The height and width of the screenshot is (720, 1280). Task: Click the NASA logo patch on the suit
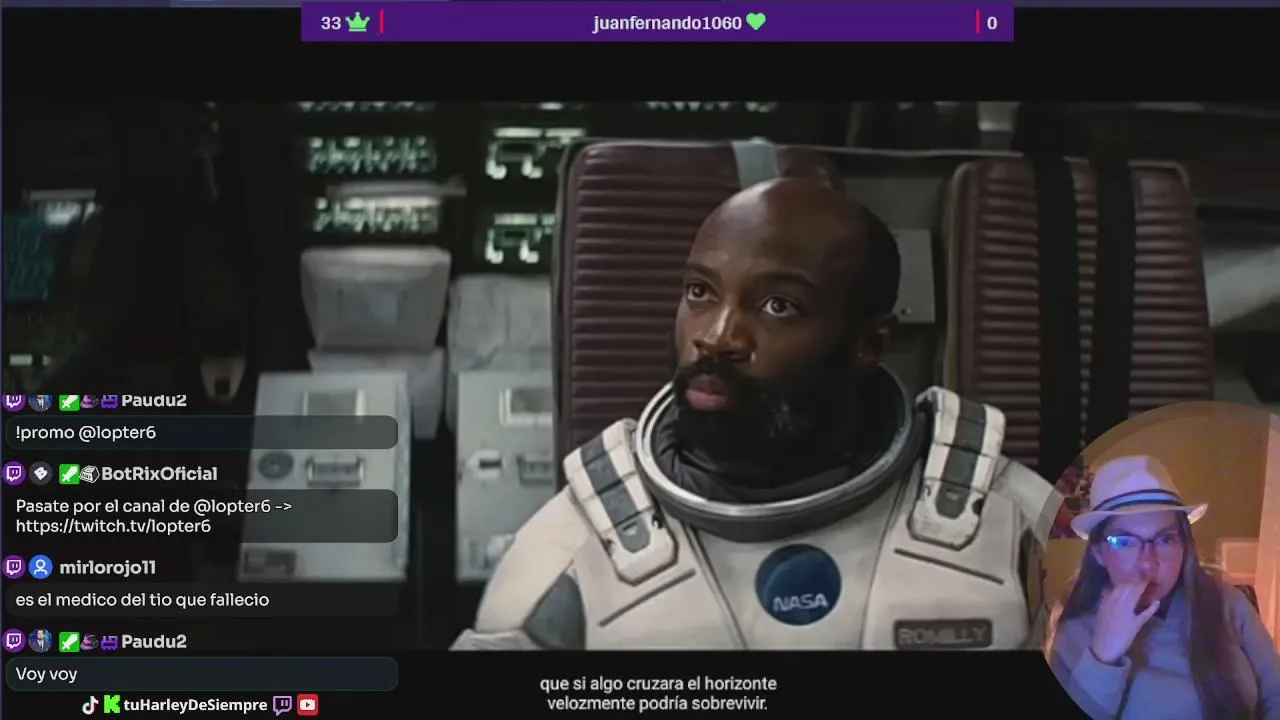tap(798, 586)
